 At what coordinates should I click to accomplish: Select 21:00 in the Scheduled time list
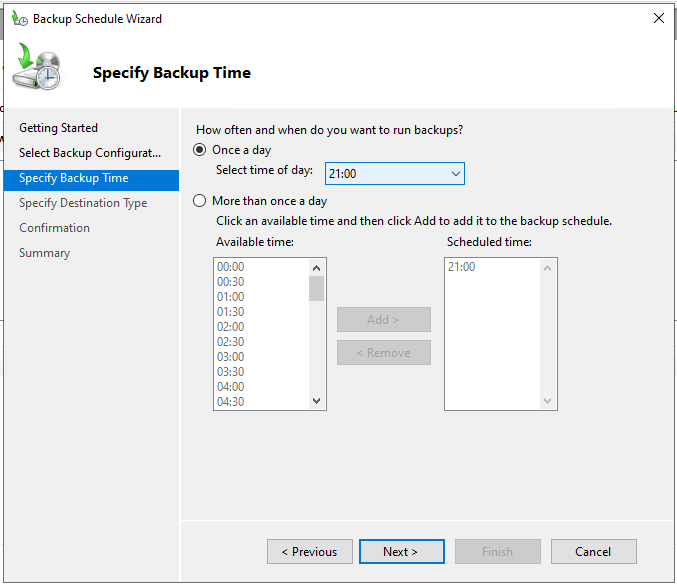tap(462, 267)
